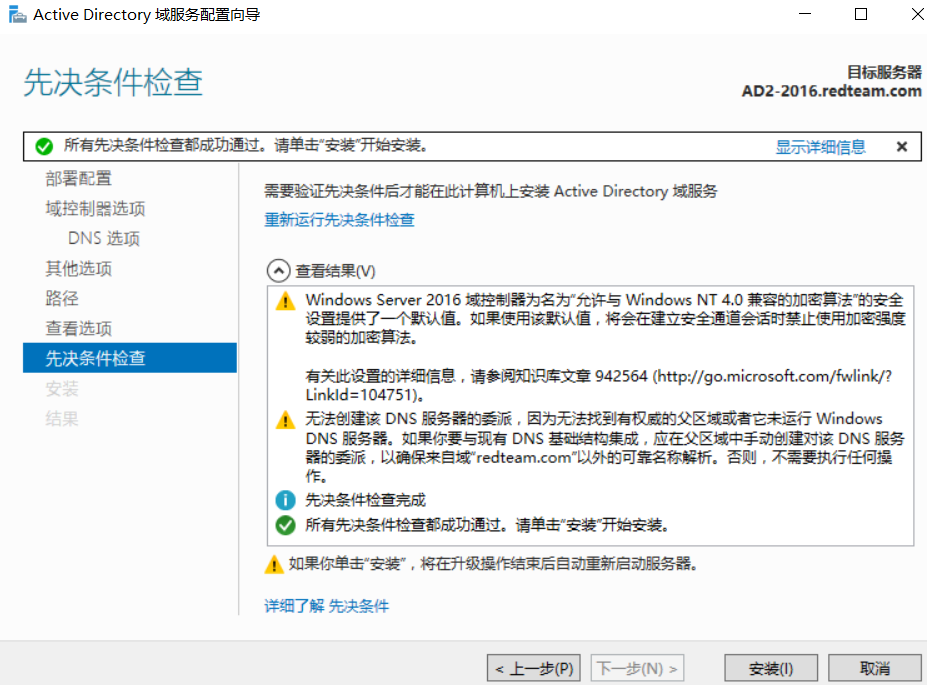927x685 pixels.
Task: Select 其他选项 step
Action: [x=79, y=268]
